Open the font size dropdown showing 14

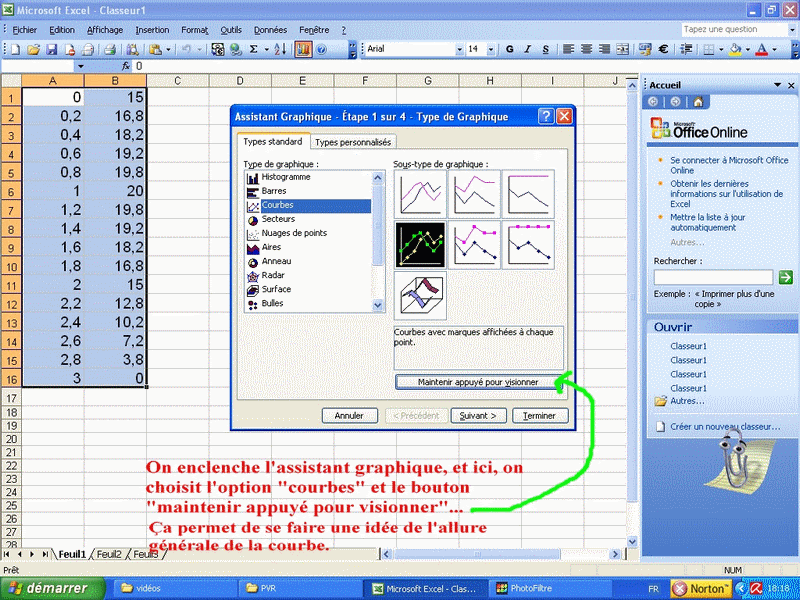tap(490, 49)
